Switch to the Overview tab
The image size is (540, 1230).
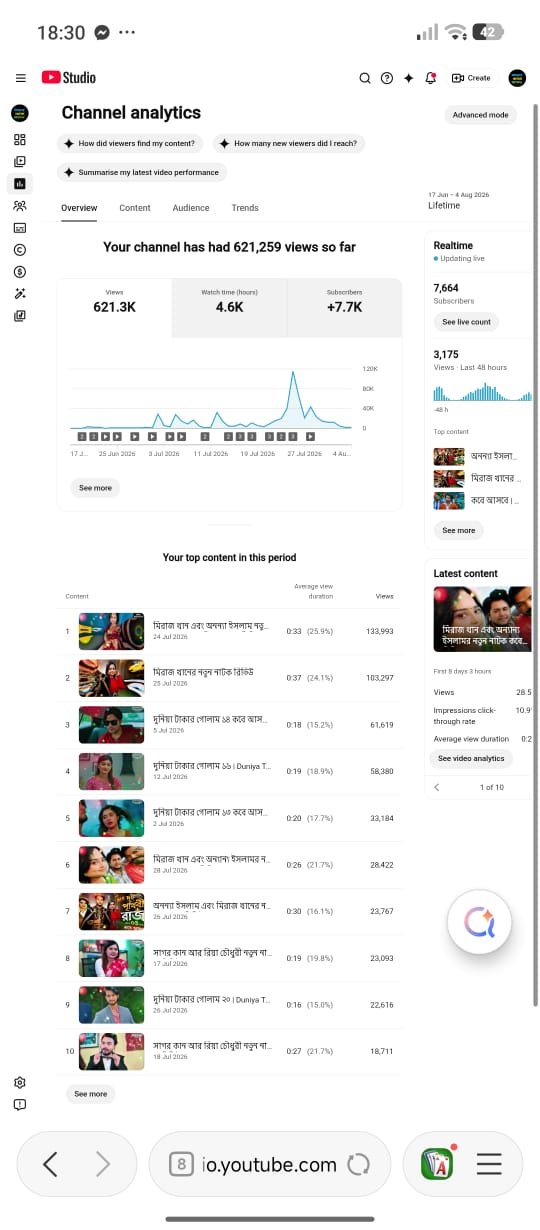click(79, 208)
